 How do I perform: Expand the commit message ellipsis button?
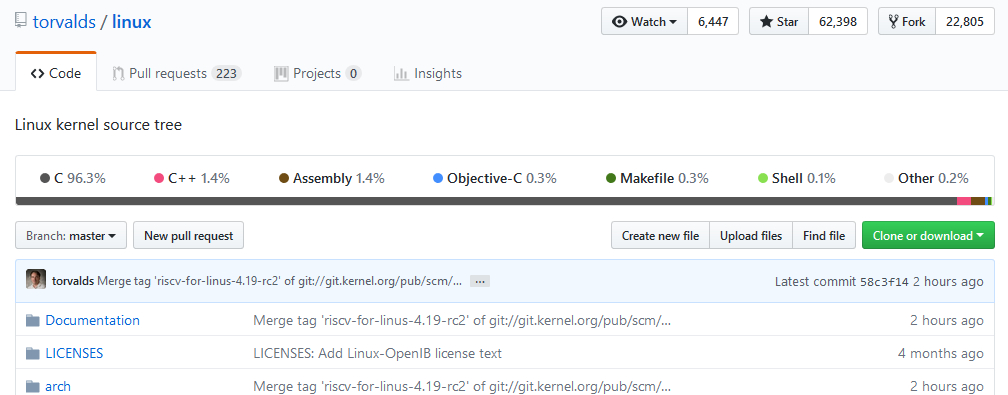coord(480,281)
